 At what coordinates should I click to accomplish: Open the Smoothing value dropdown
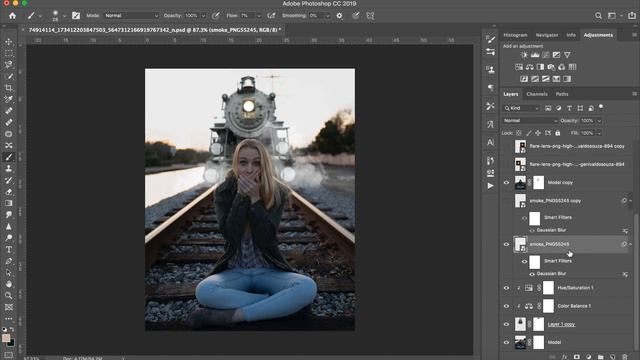327,16
